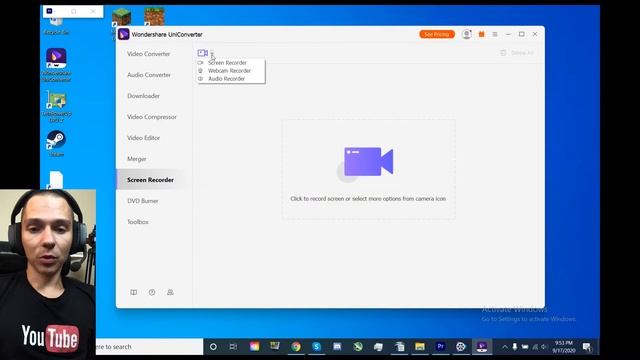640x360 pixels.
Task: Click the feedback person icon at sidebar bottom
Action: [x=170, y=292]
